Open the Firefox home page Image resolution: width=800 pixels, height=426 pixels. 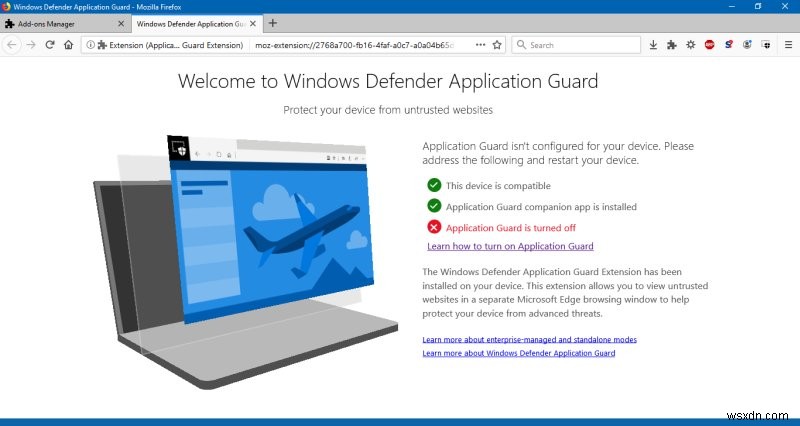68,45
